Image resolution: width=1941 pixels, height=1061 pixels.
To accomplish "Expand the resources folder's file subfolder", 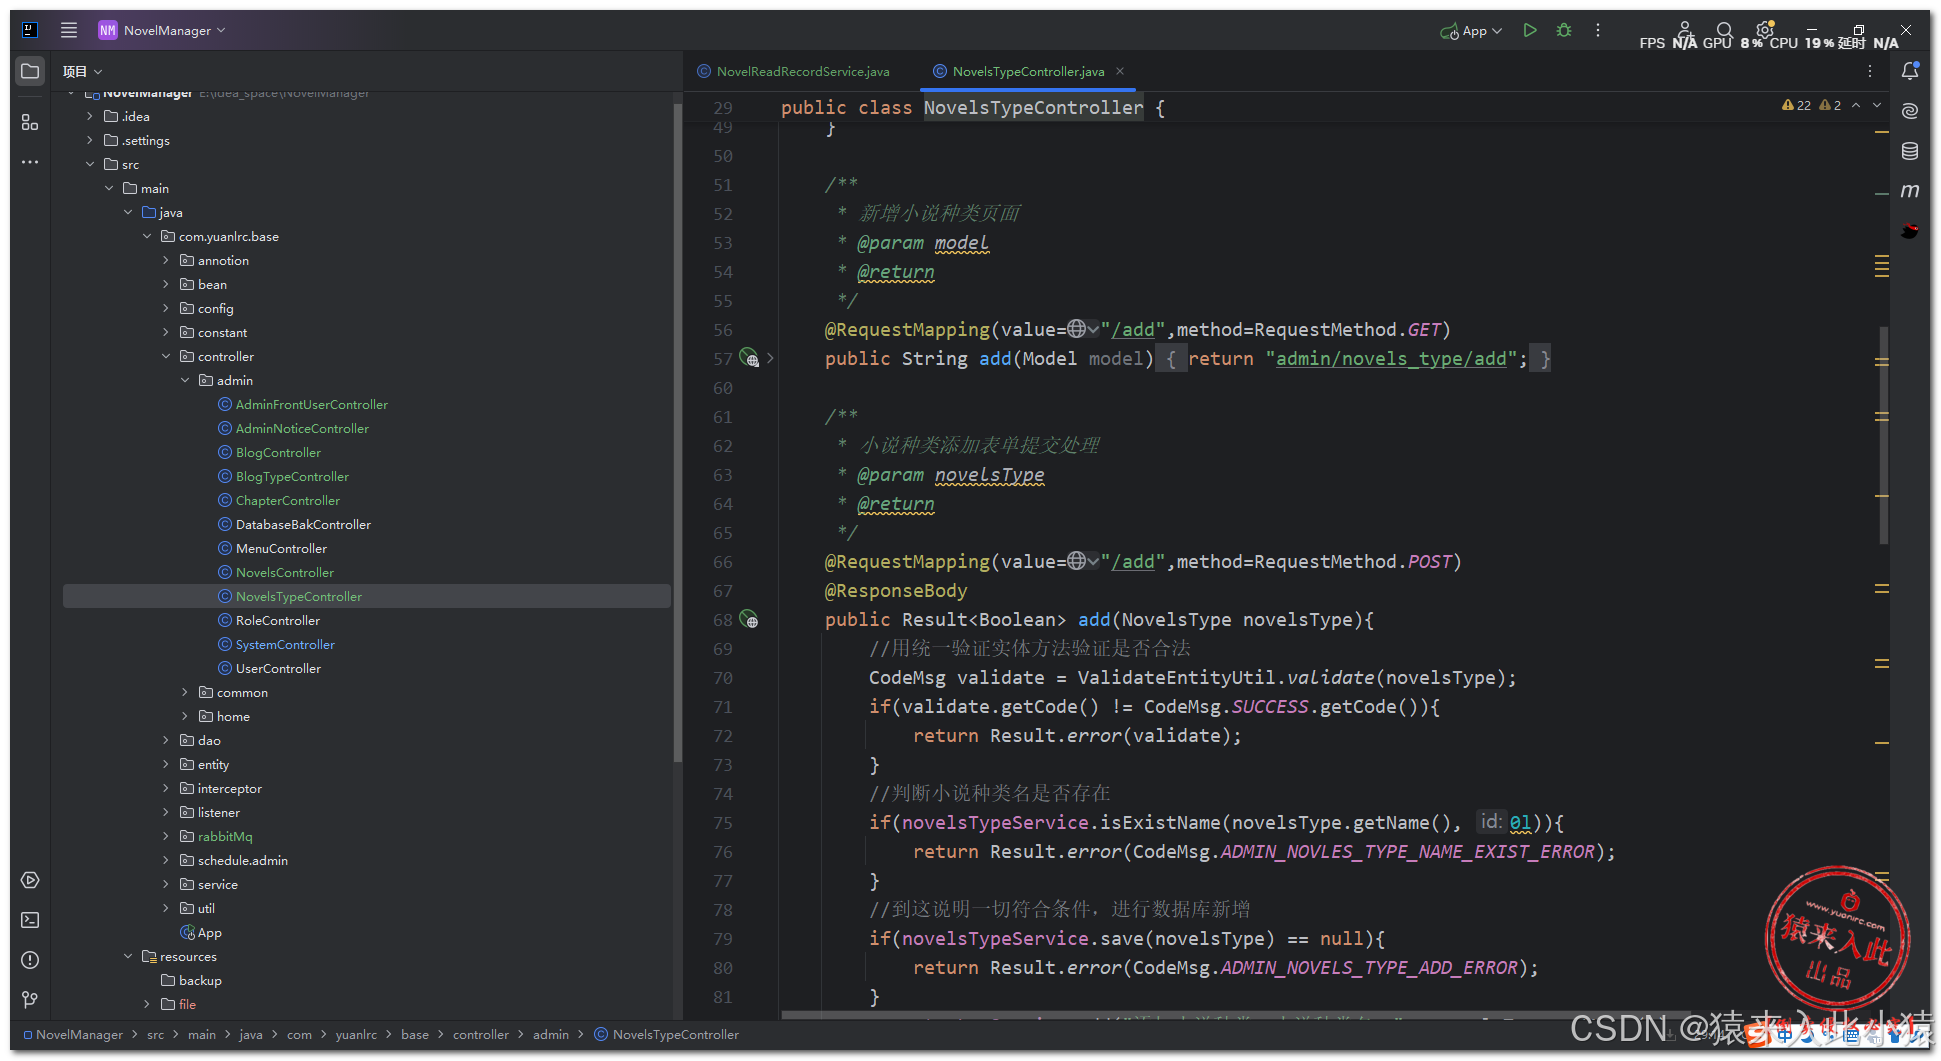I will pos(147,1004).
